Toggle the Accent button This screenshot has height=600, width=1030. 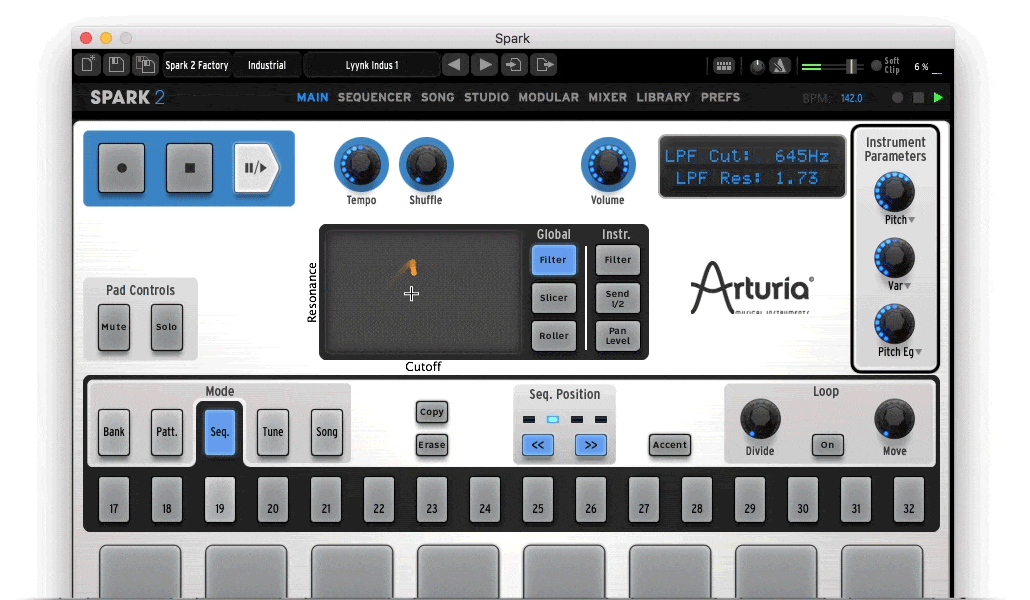point(669,445)
